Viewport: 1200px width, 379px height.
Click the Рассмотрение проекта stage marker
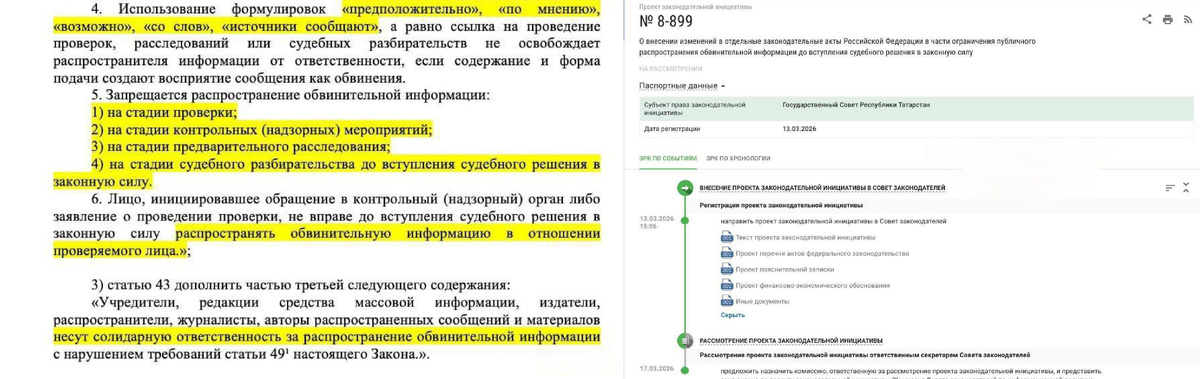[x=685, y=341]
